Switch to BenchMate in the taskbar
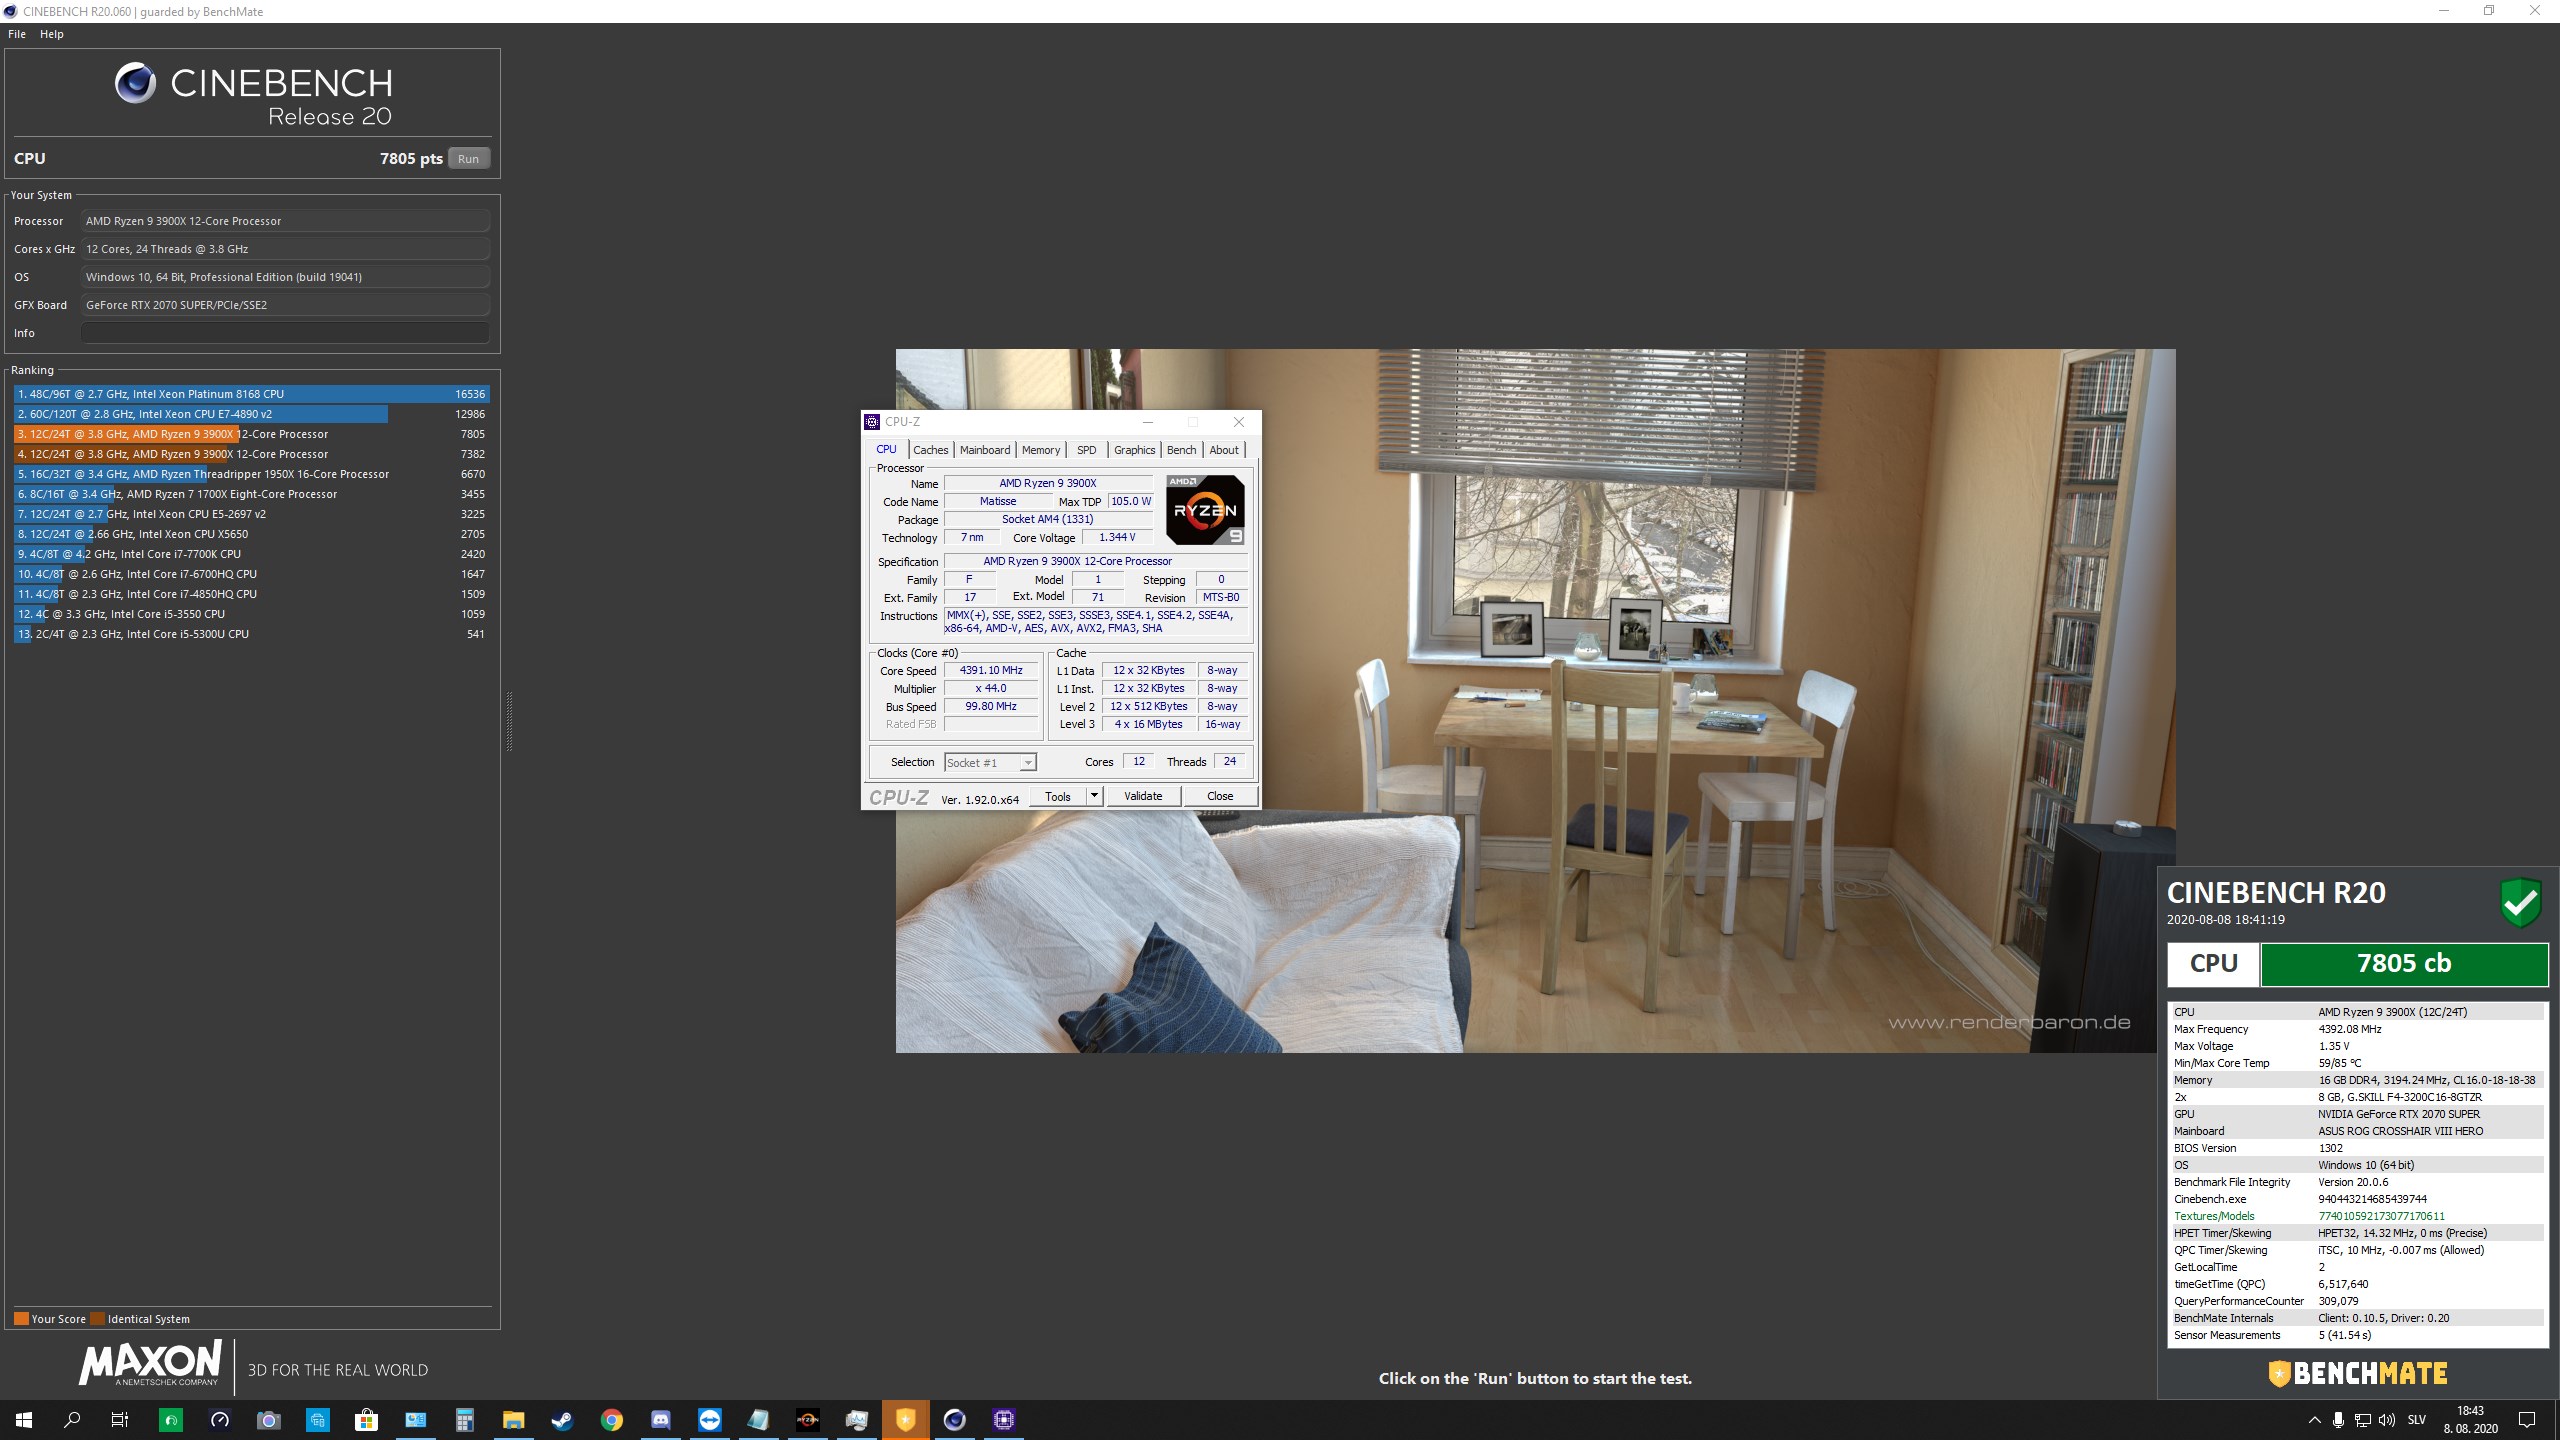This screenshot has height=1440, width=2560. [x=905, y=1420]
